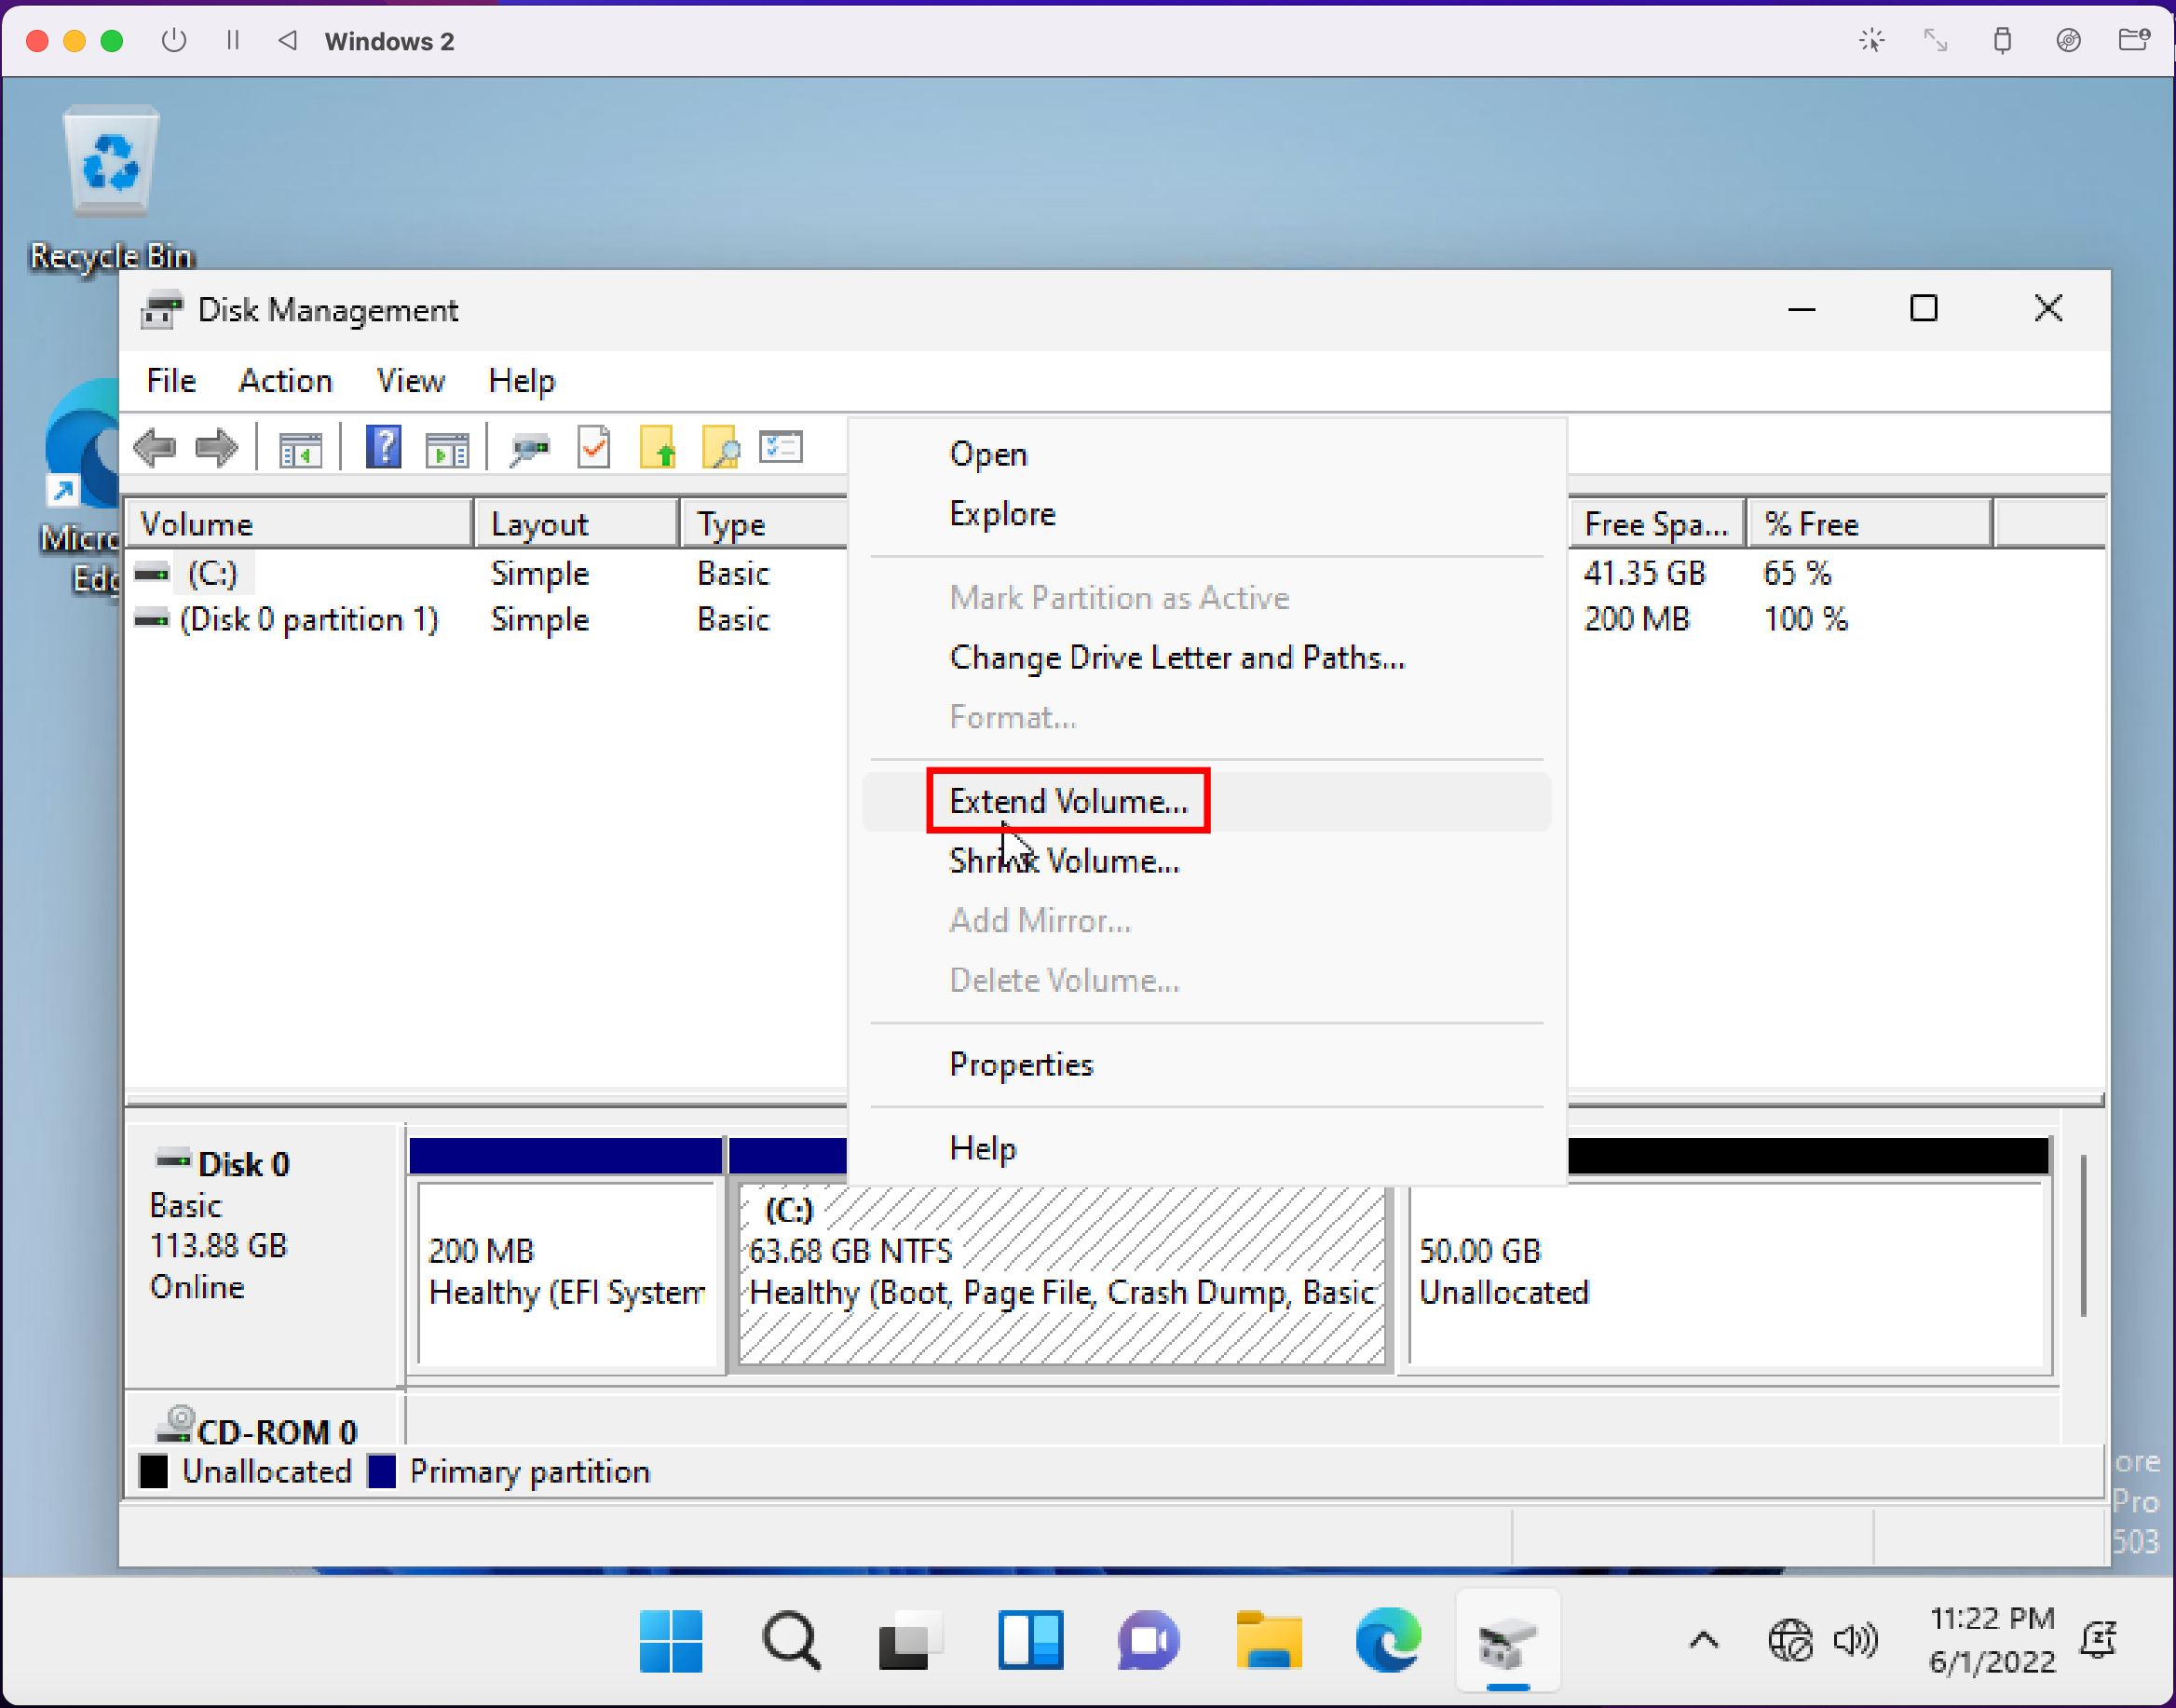Screen dimensions: 2176x1708
Task: Click the Volume column header
Action: pyautogui.click(x=298, y=523)
